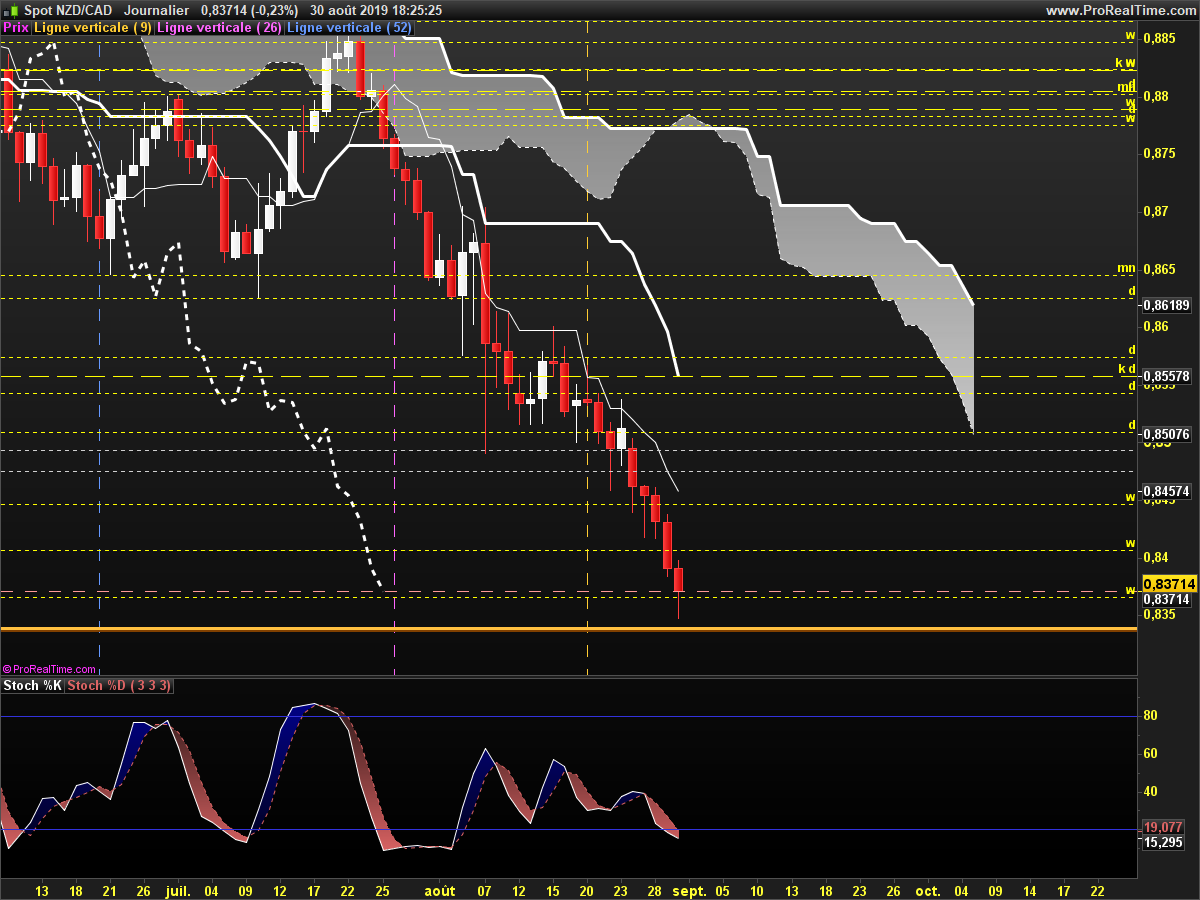Open the Ligne verticale (52) label
This screenshot has width=1200, height=900.
[349, 28]
